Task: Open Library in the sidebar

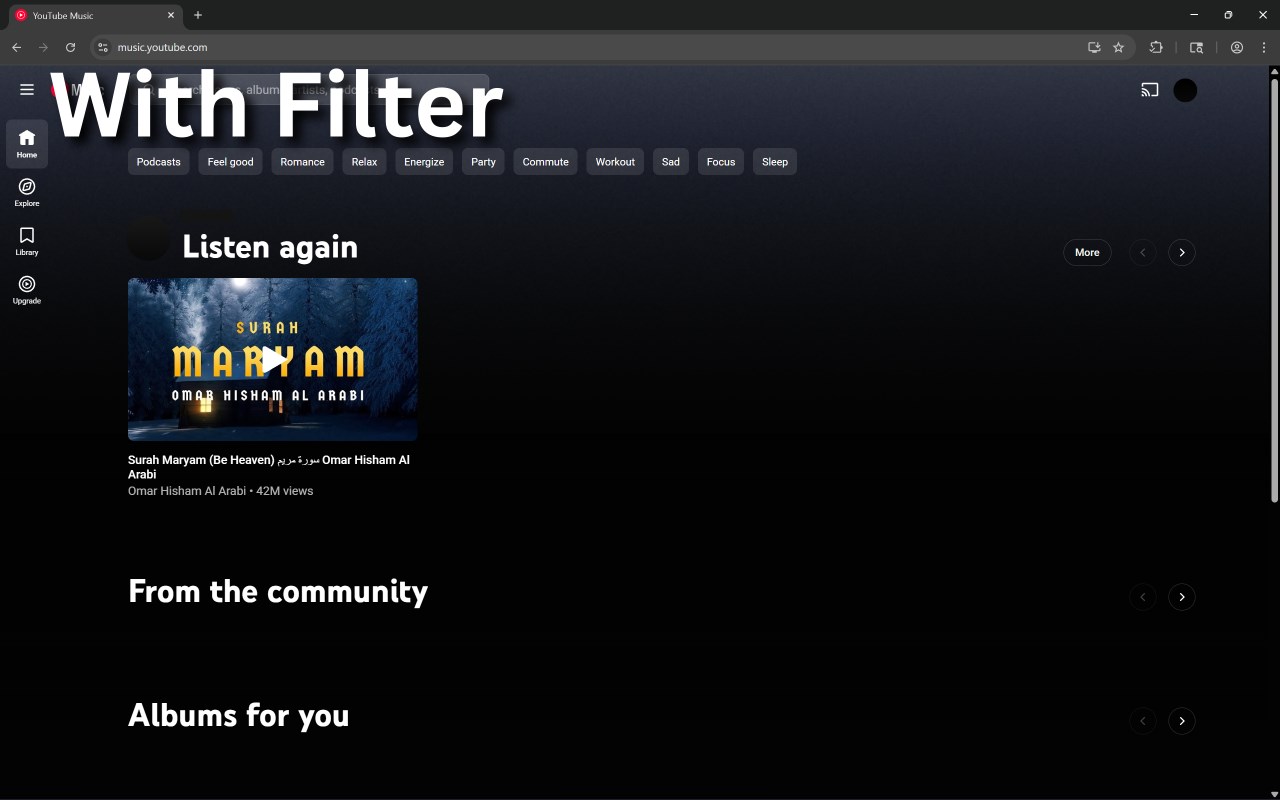Action: coord(27,242)
